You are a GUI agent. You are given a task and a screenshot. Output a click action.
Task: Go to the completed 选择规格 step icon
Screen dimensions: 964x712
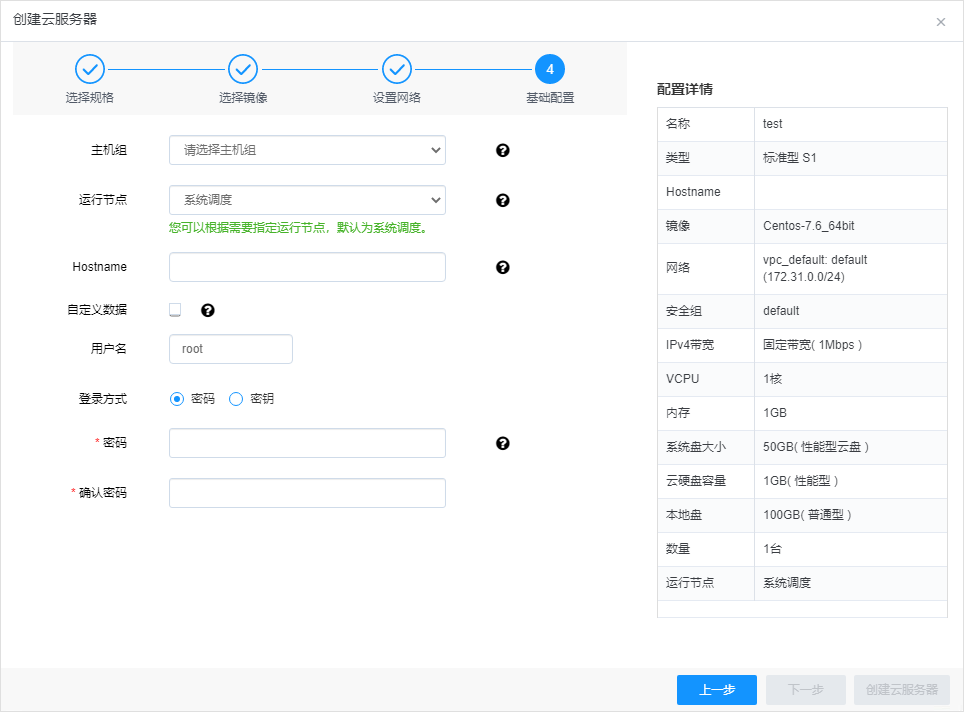click(90, 69)
